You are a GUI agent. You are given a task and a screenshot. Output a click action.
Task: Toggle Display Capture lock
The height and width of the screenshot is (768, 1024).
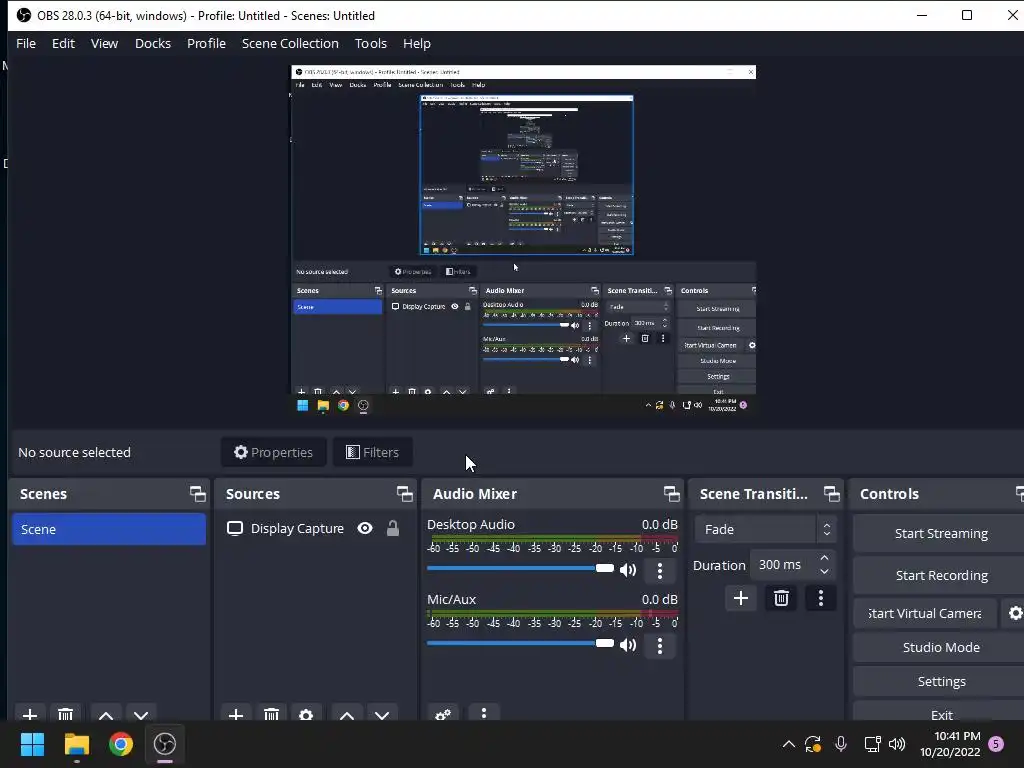[392, 528]
